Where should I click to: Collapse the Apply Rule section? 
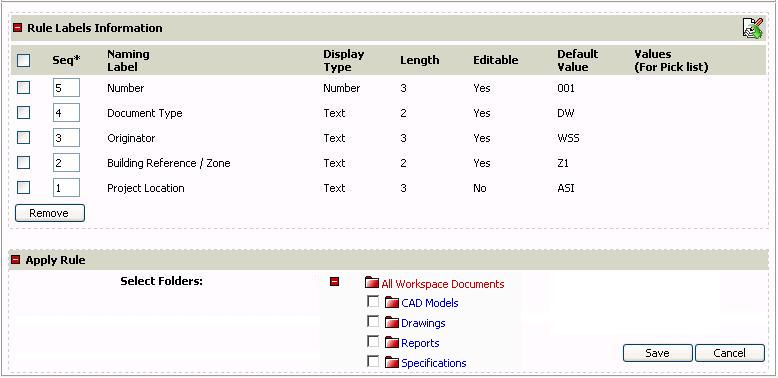tap(16, 259)
